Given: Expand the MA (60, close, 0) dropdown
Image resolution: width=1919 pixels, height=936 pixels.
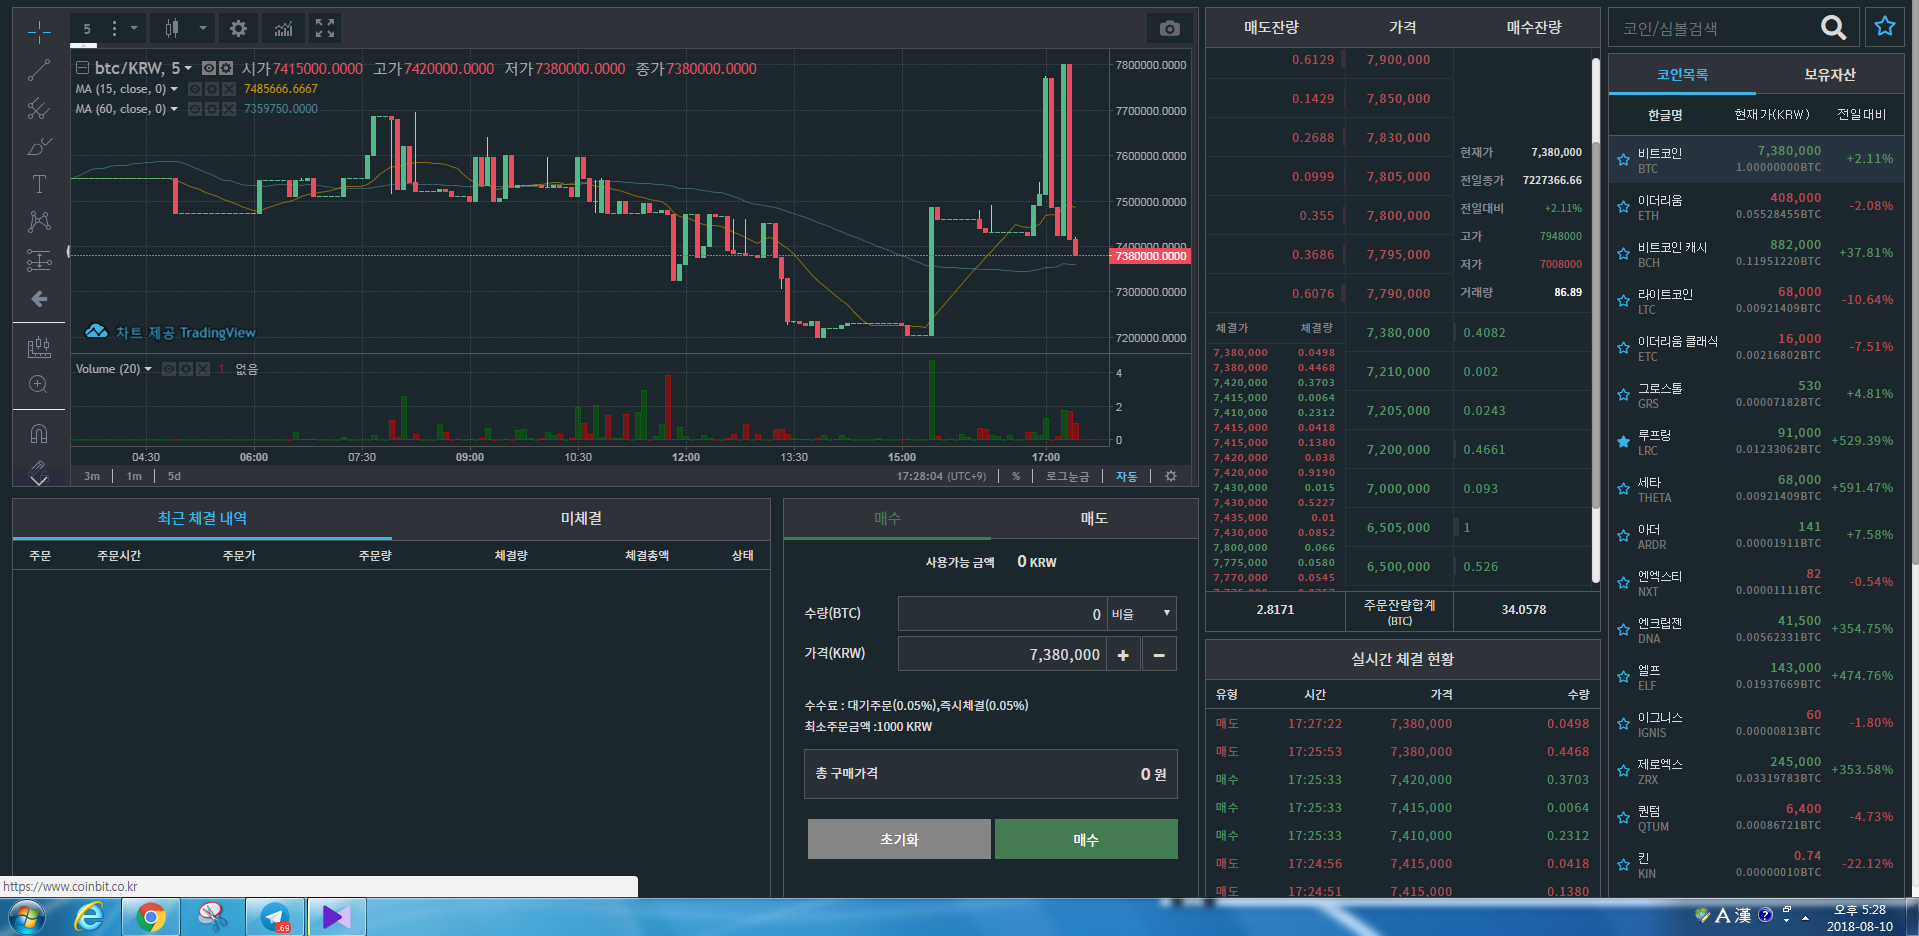Looking at the screenshot, I should (174, 109).
